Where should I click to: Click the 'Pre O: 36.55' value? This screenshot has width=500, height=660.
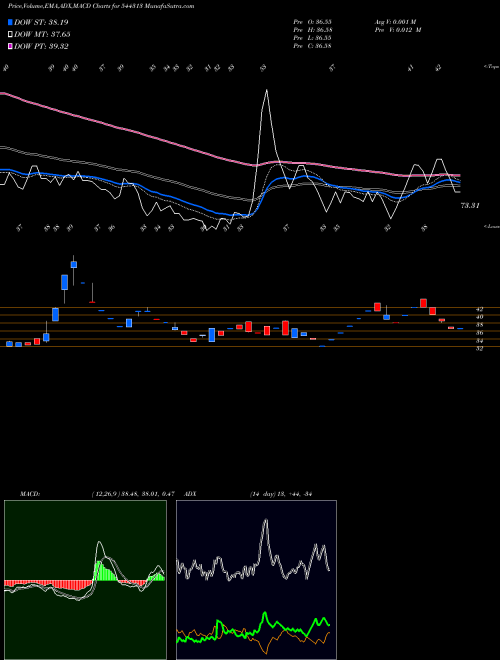pos(312,22)
